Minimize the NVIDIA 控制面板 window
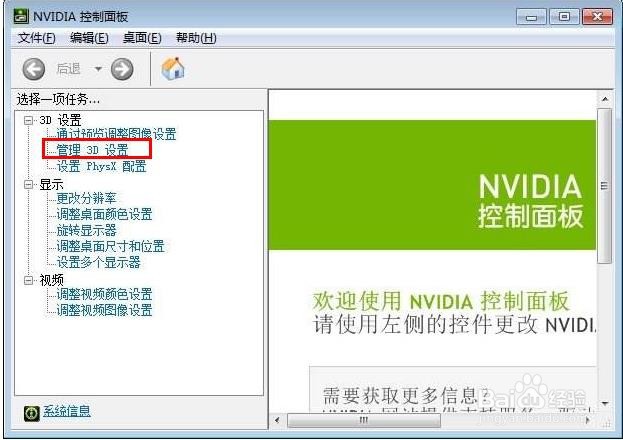623x440 pixels. click(531, 17)
